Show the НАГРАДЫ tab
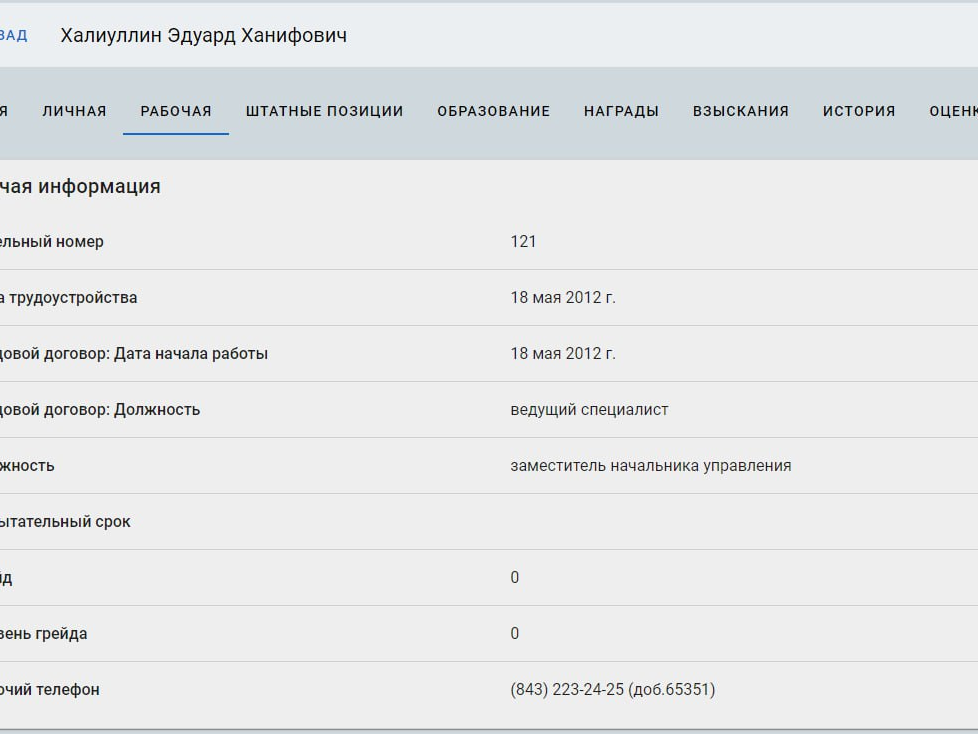Viewport: 978px width, 734px height. pos(621,111)
